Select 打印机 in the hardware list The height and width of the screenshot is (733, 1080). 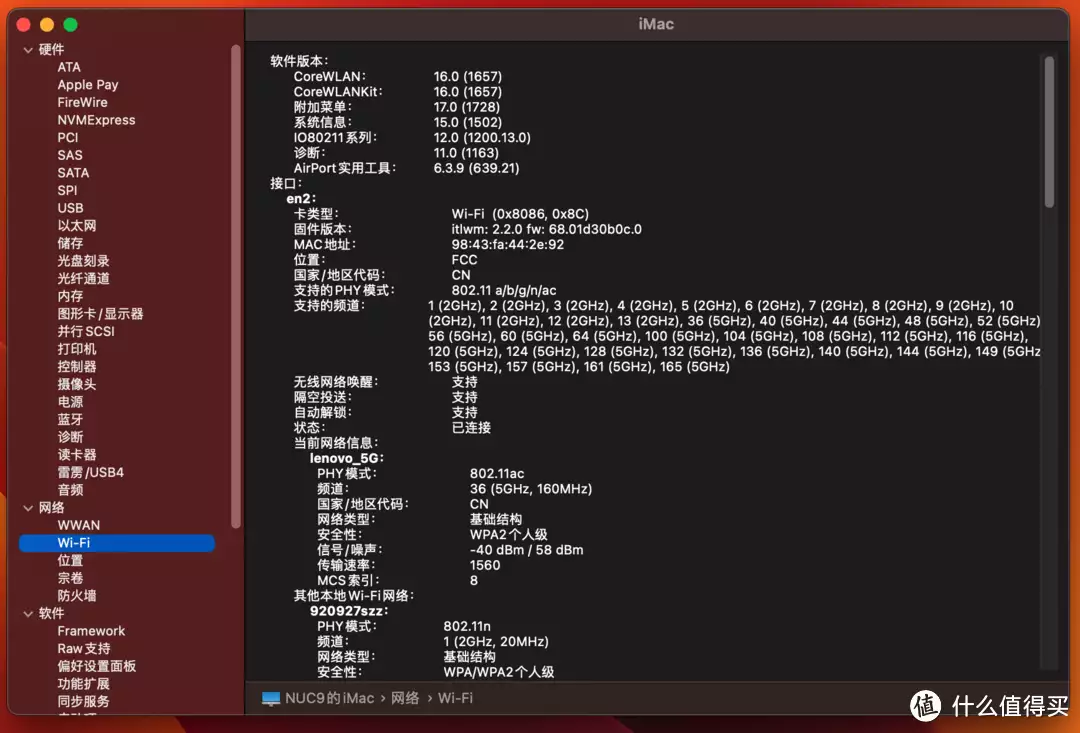click(76, 349)
